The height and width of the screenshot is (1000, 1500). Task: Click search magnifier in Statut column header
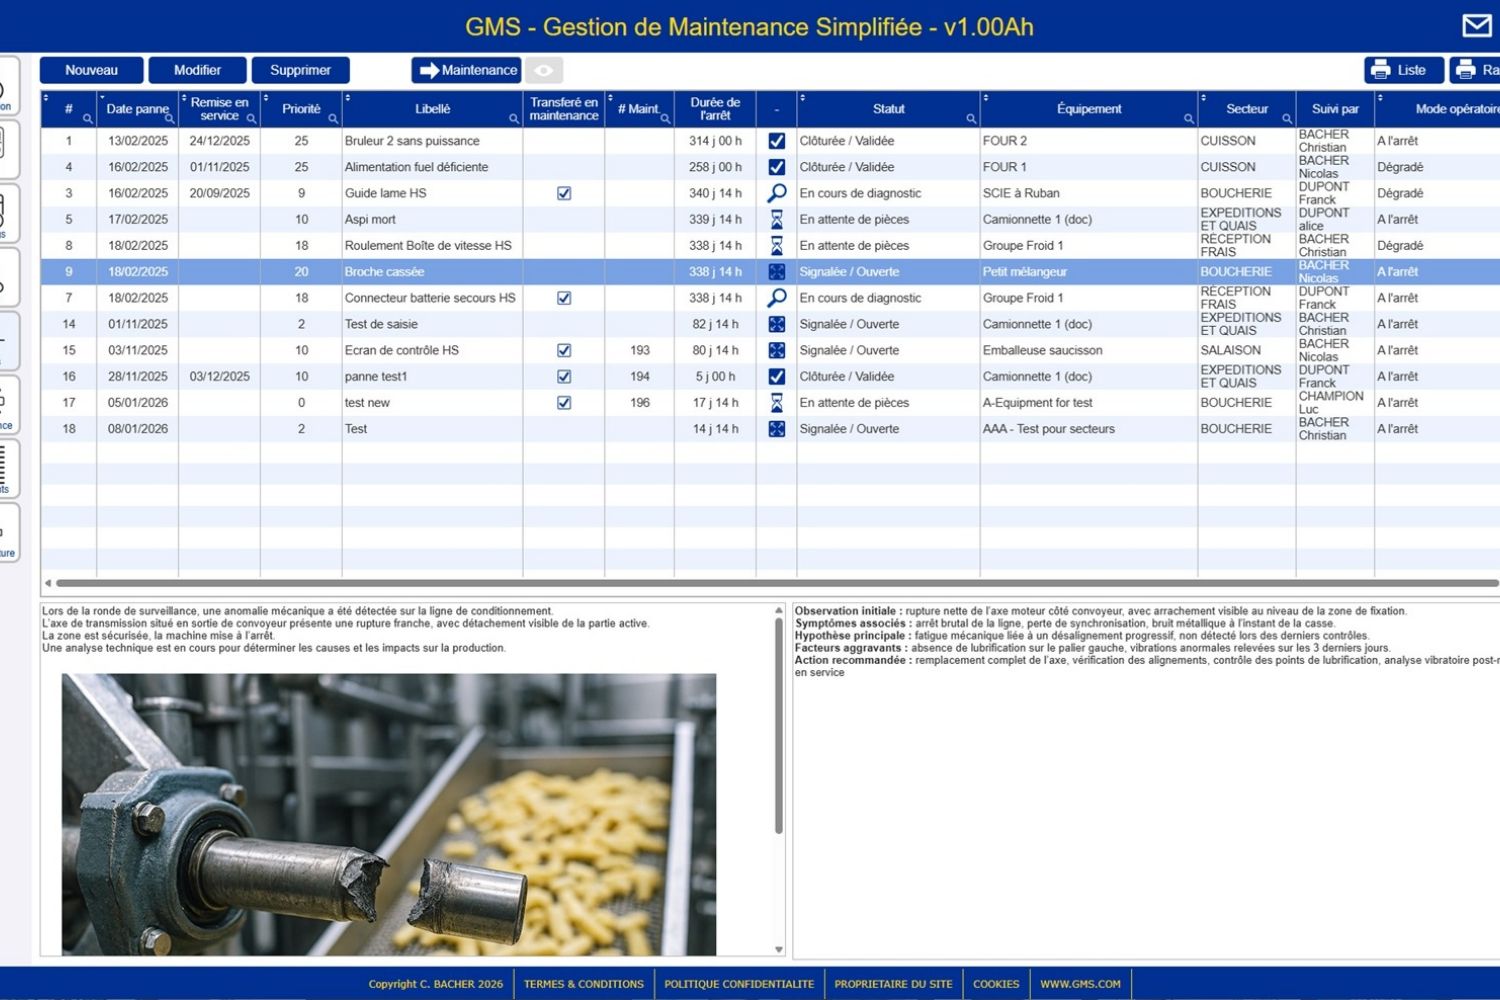point(970,119)
